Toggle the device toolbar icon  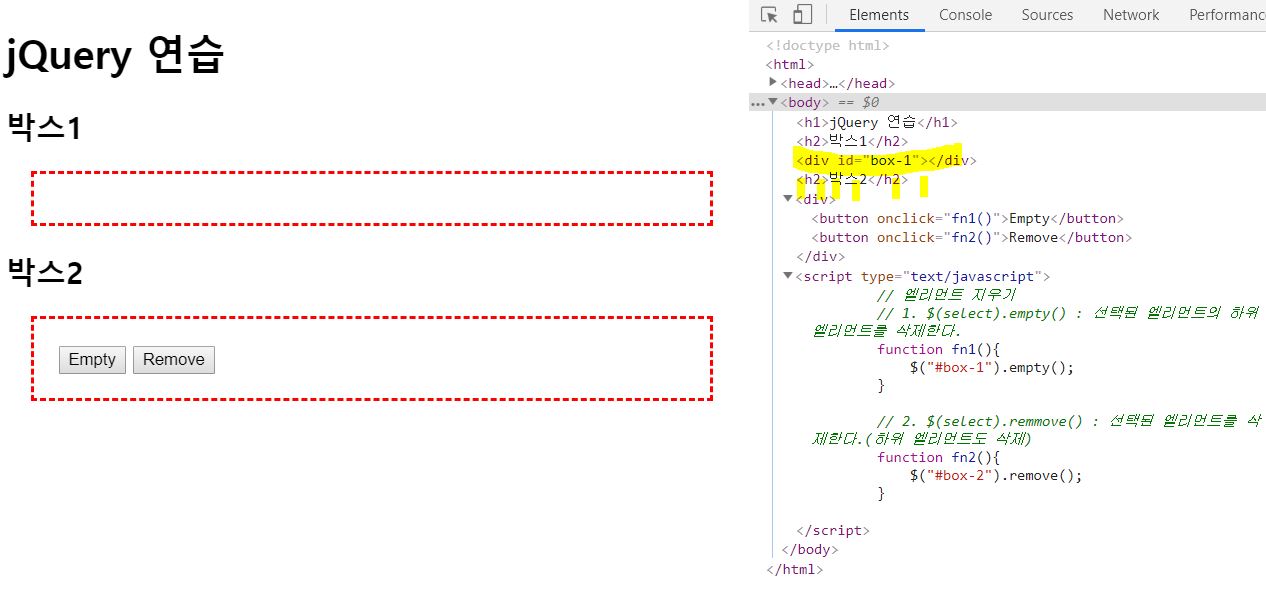pos(802,15)
